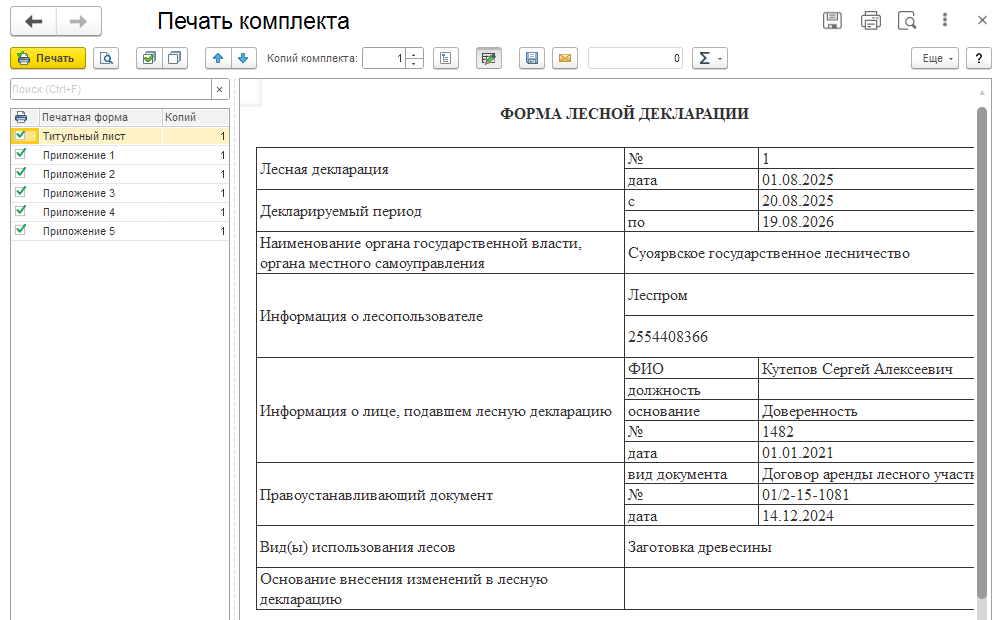Move selected form down with arrow
Image resolution: width=1004 pixels, height=620 pixels.
[x=243, y=58]
